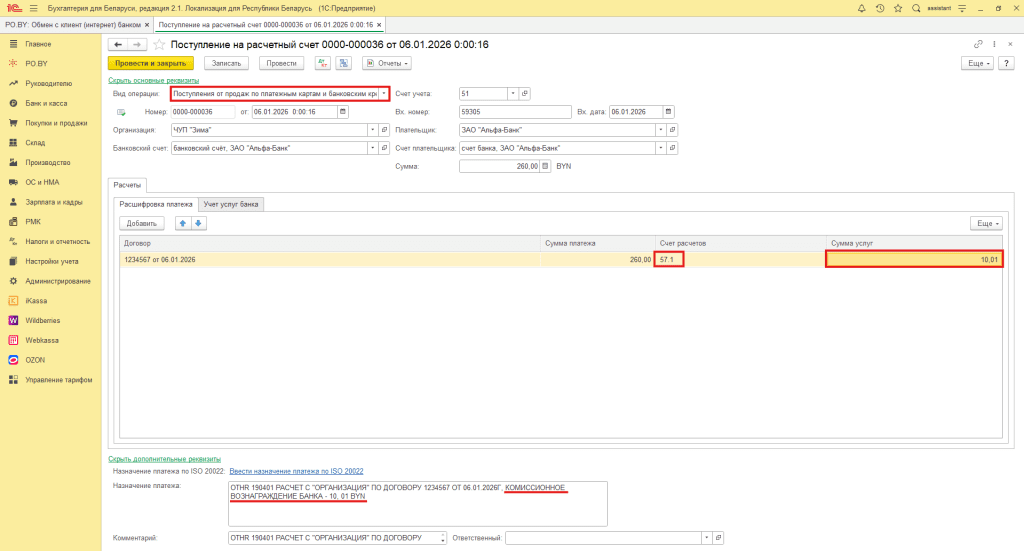Image resolution: width=1024 pixels, height=551 pixels.
Task: Star this document as favorite
Action: 160,45
